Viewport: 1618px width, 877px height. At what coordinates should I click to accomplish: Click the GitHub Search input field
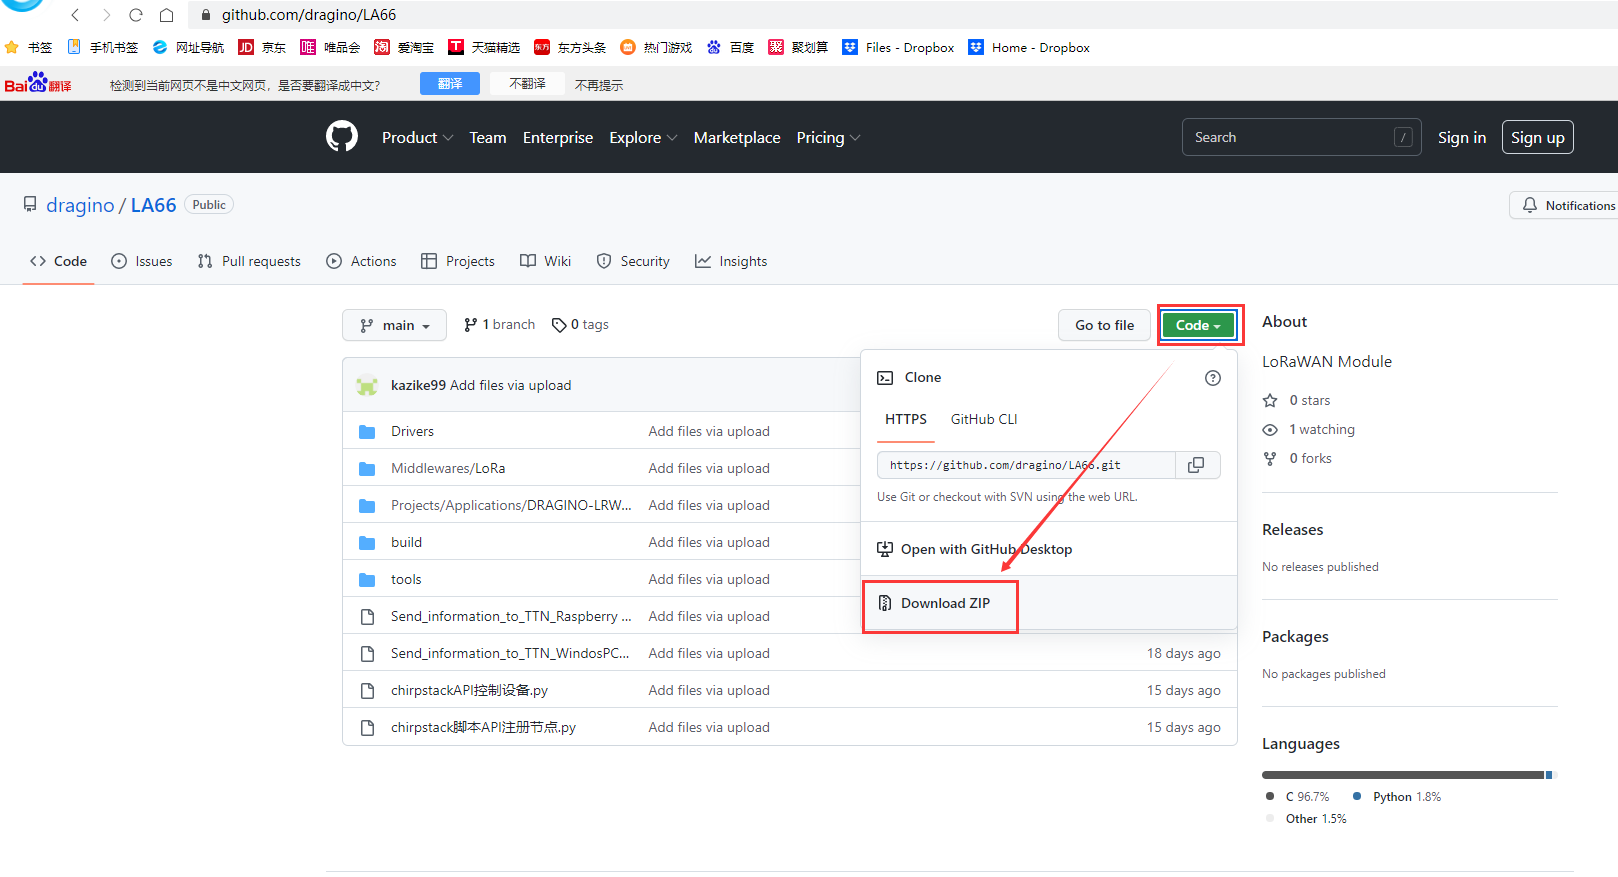1301,137
